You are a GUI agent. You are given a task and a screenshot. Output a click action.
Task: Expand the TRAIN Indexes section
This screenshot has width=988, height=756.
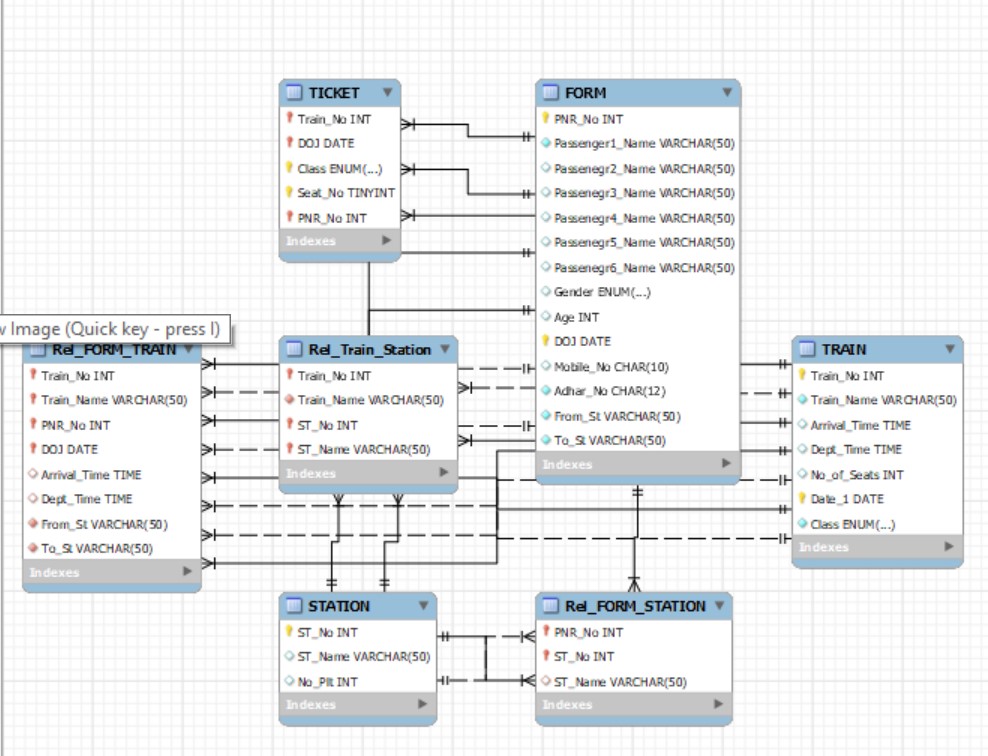pos(948,547)
